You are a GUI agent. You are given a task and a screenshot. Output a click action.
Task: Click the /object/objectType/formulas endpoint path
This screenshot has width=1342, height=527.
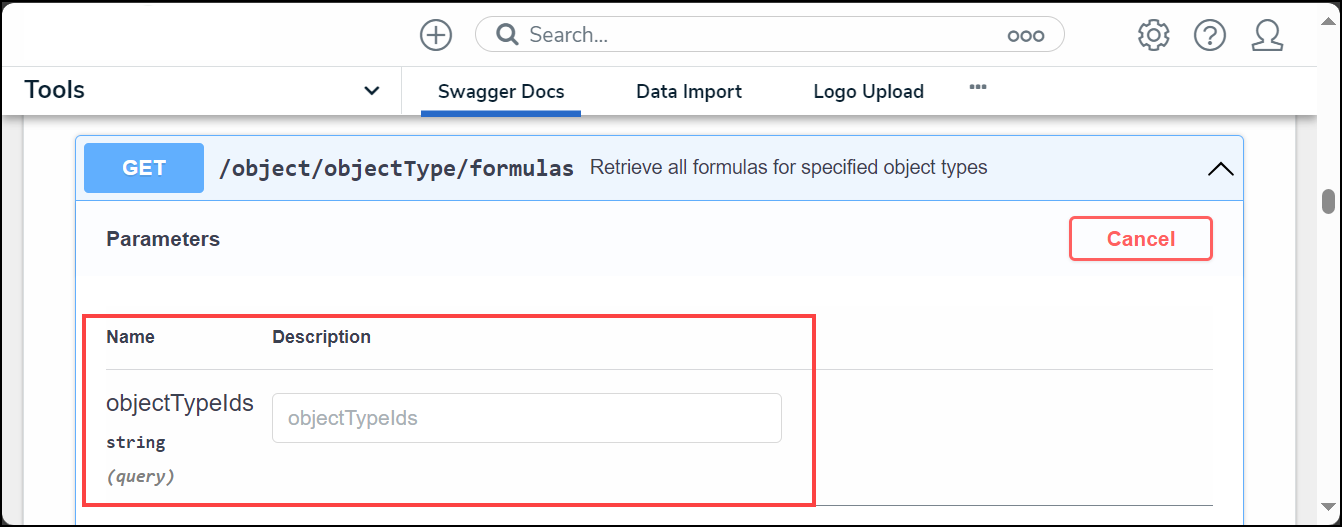(396, 168)
